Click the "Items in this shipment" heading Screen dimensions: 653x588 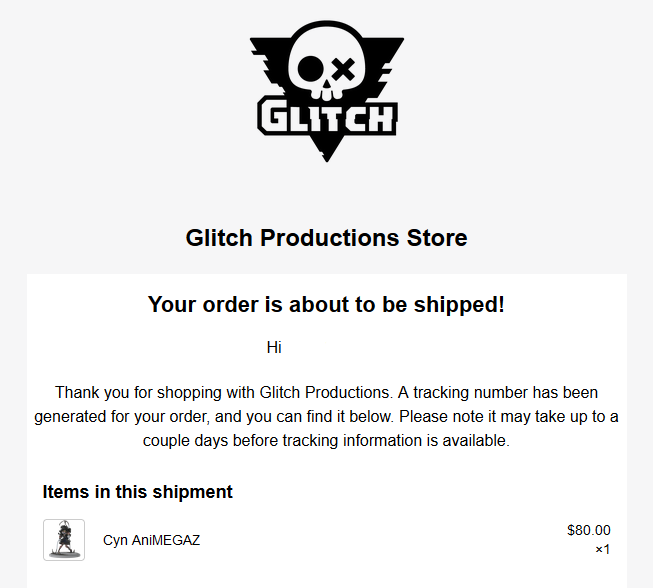tap(137, 492)
